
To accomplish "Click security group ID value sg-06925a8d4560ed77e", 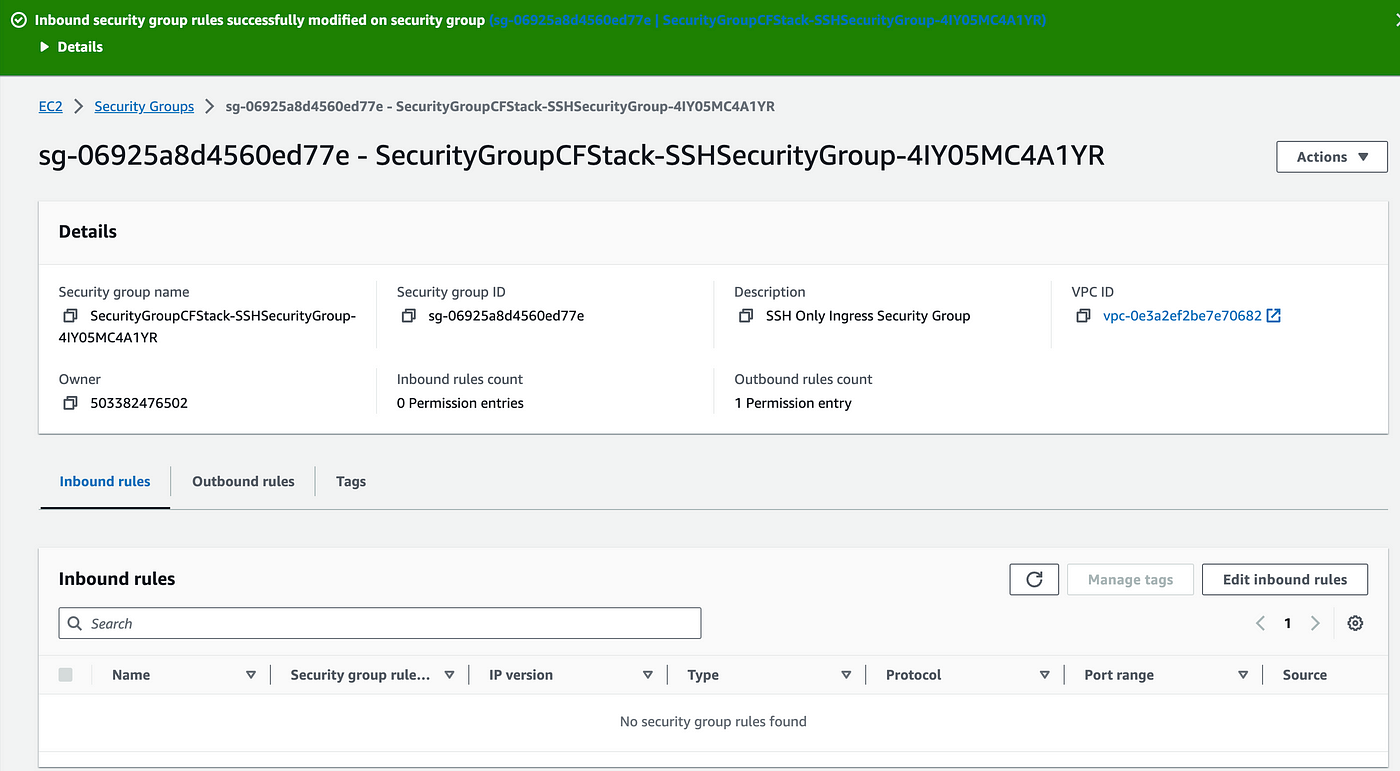I will 506,316.
